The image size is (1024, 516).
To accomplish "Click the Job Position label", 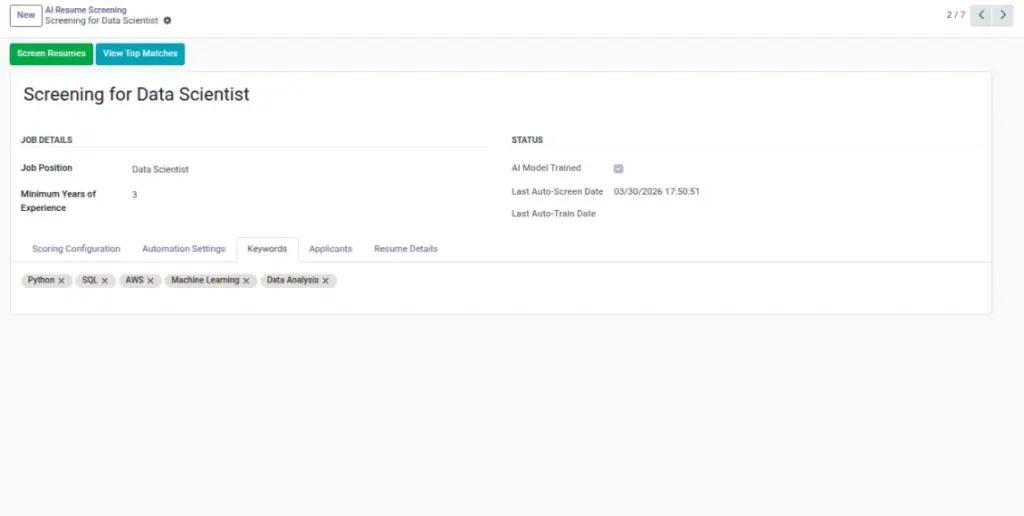I will point(46,168).
